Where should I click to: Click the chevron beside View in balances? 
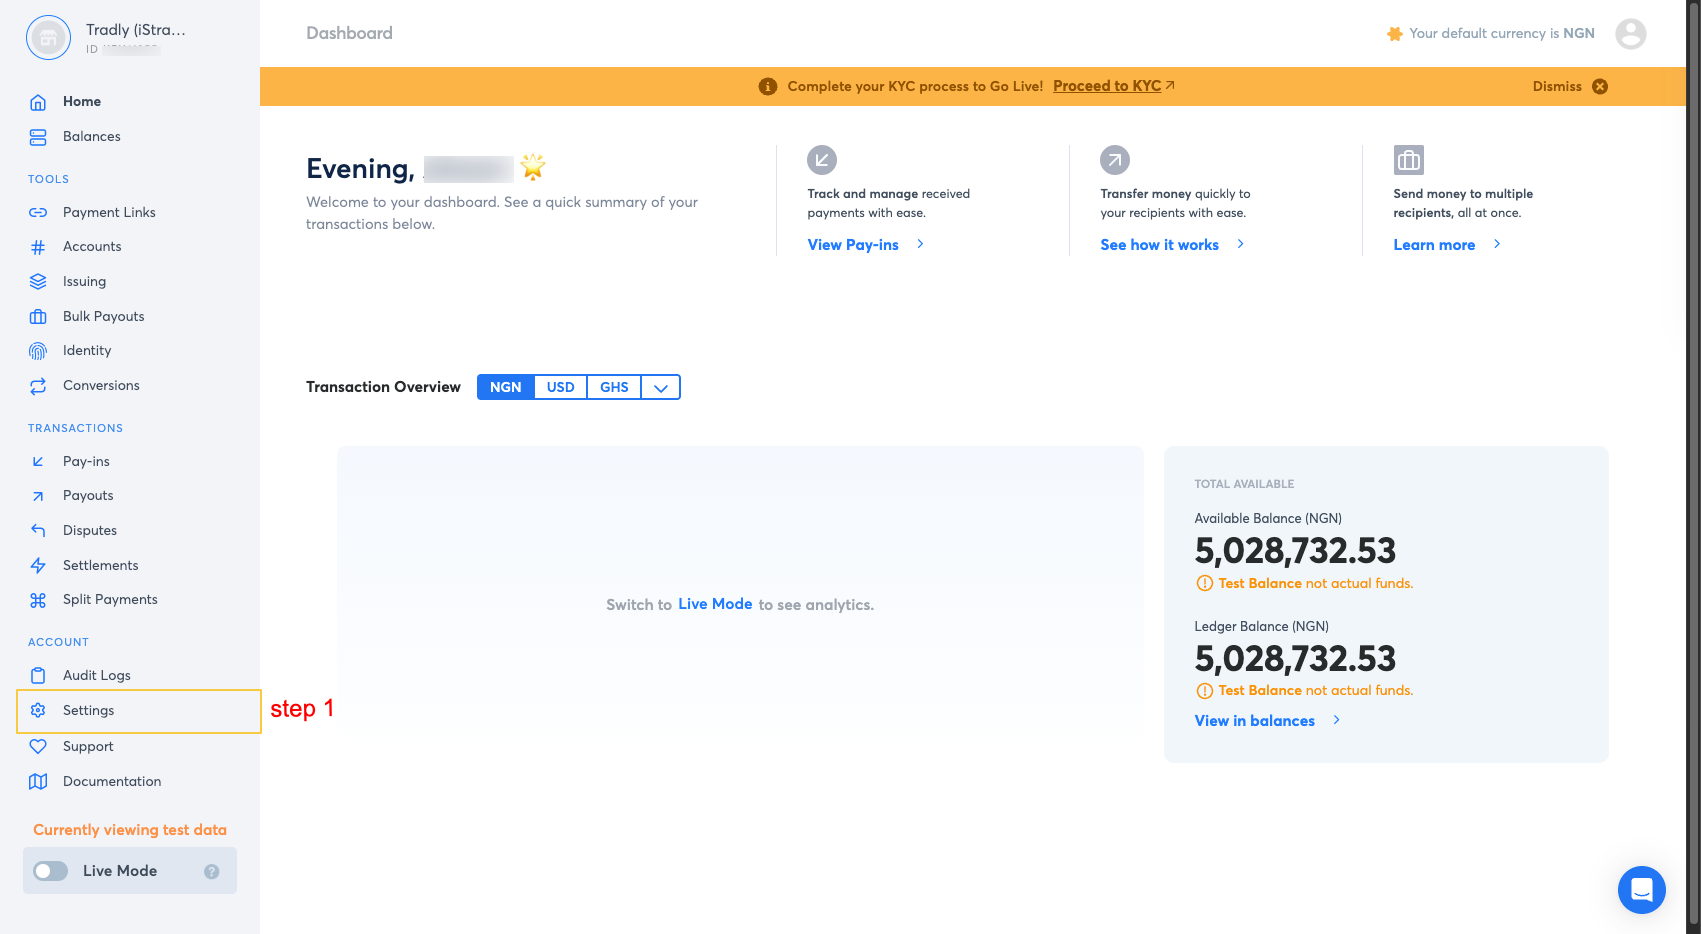pos(1336,721)
